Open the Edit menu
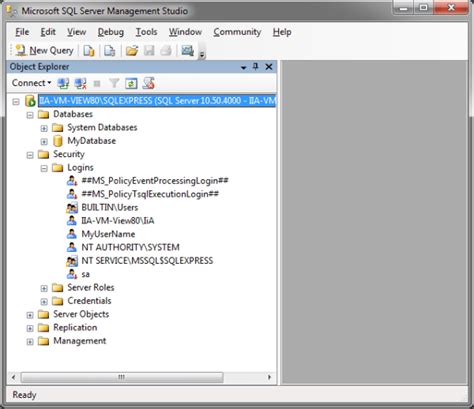The height and width of the screenshot is (409, 474). 48,32
